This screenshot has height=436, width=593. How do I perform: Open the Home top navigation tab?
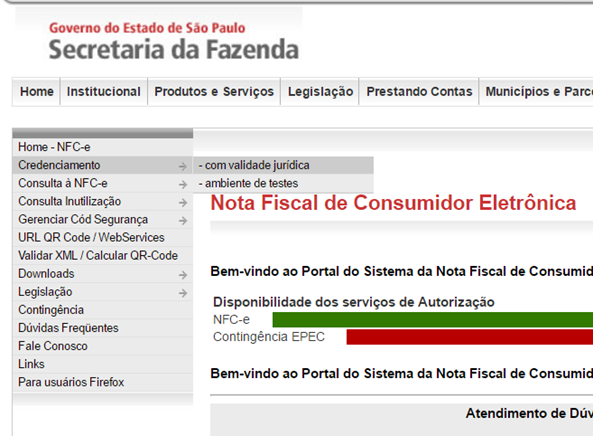tap(37, 92)
